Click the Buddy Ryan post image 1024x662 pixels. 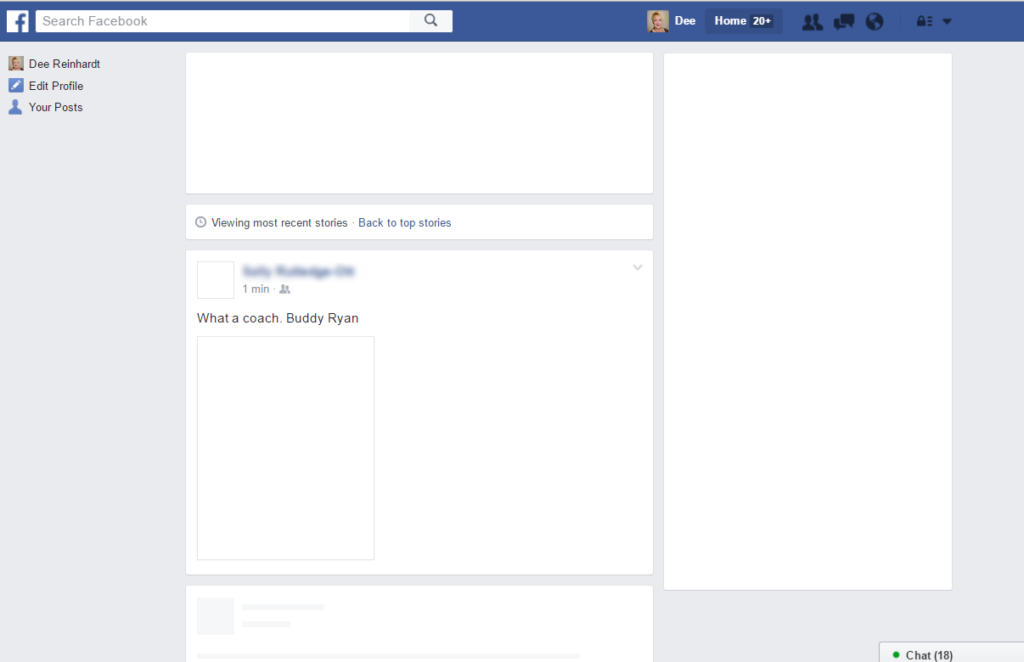pos(285,448)
